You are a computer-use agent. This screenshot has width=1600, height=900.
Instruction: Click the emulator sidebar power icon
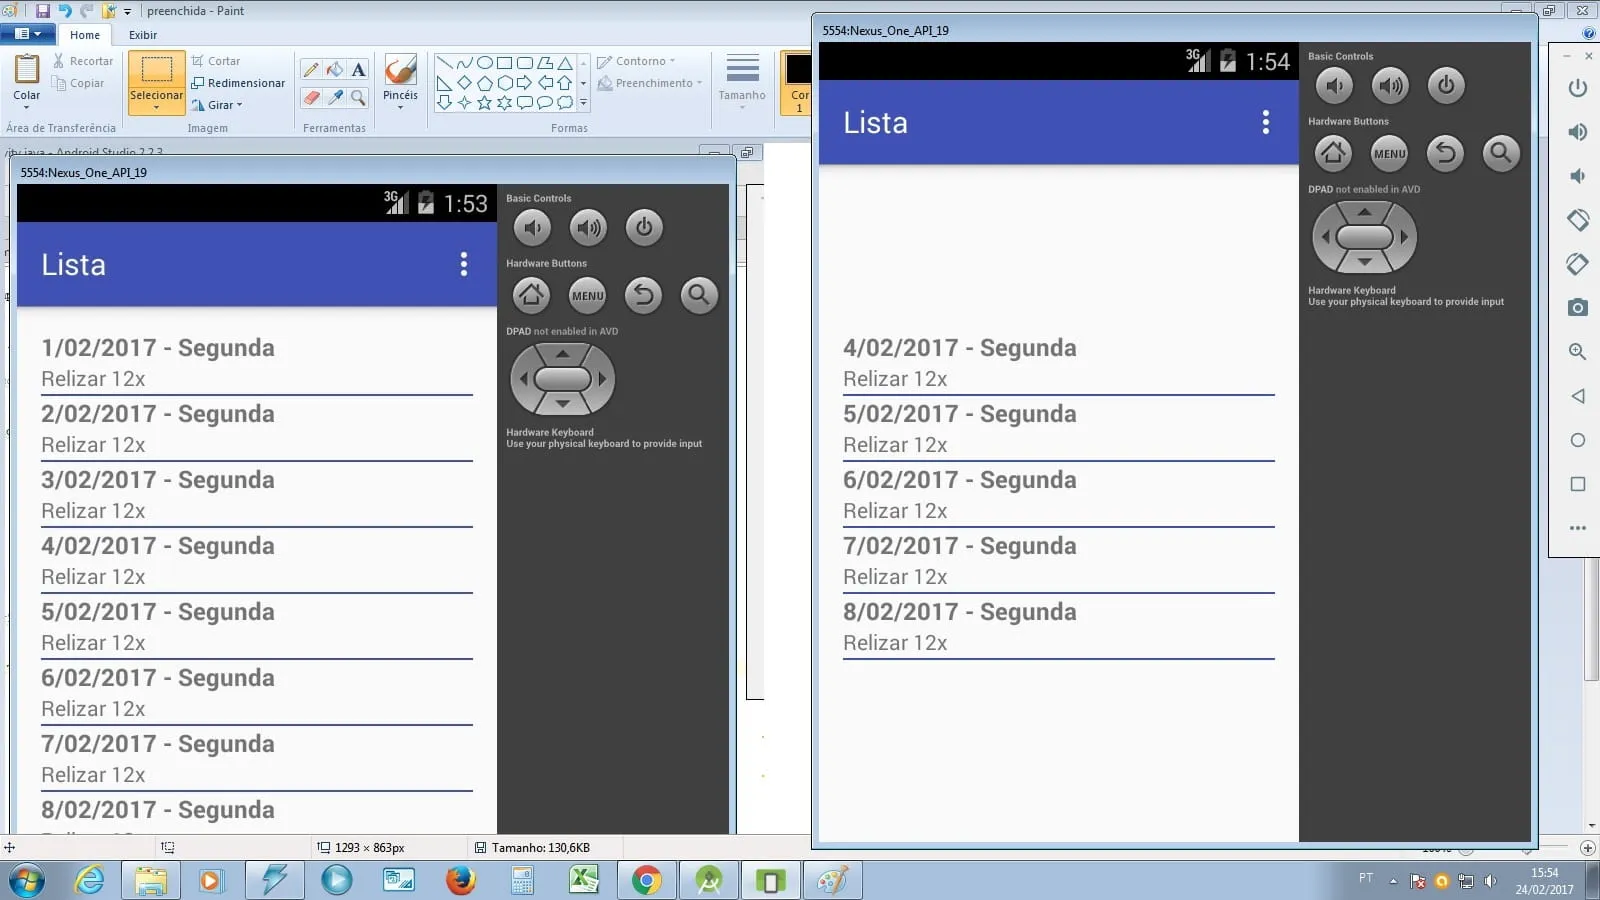(x=1578, y=88)
